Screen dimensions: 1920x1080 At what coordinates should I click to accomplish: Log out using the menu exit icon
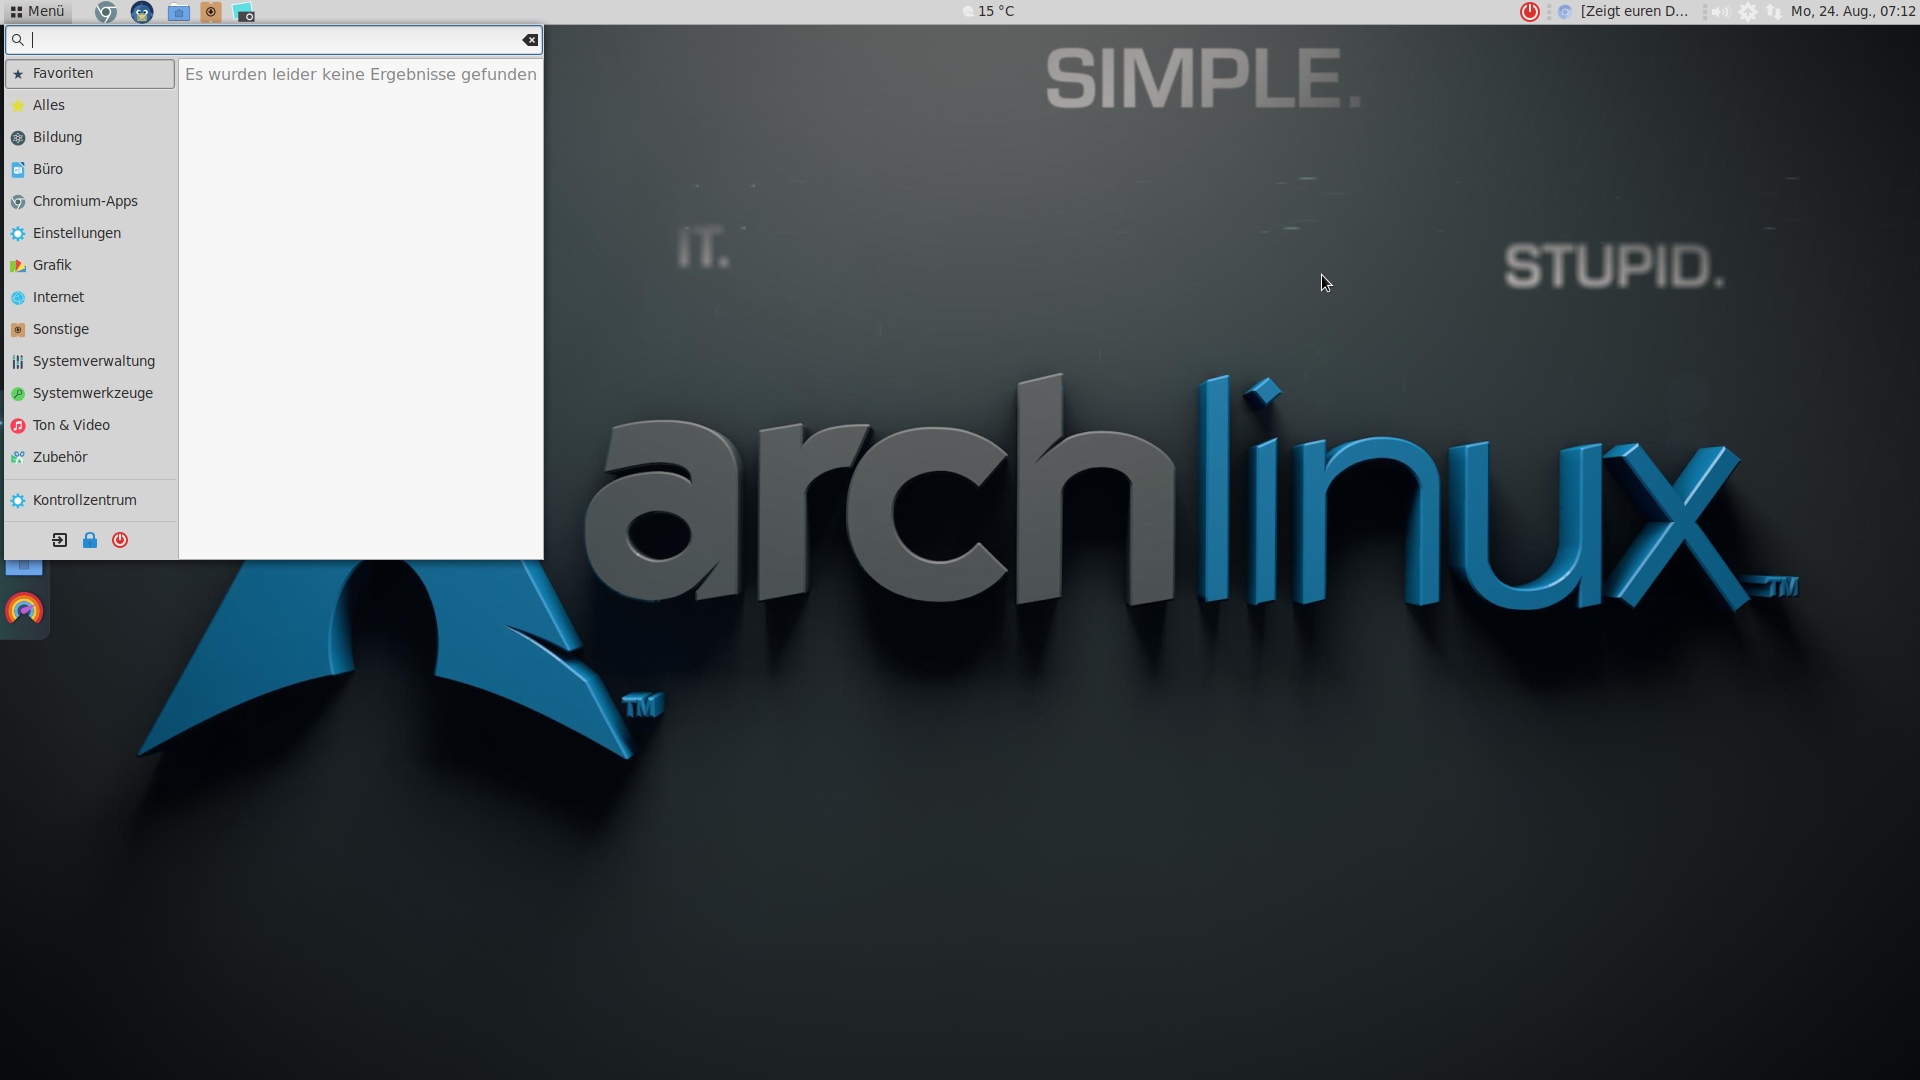click(60, 540)
